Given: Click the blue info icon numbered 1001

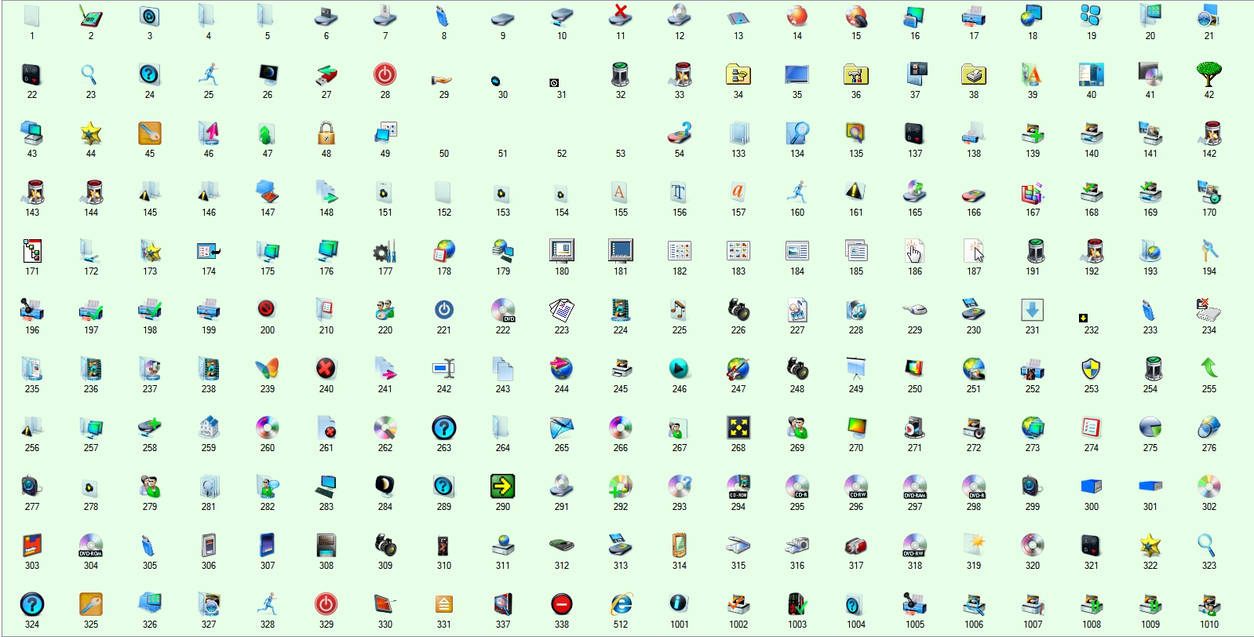Looking at the screenshot, I should (679, 605).
